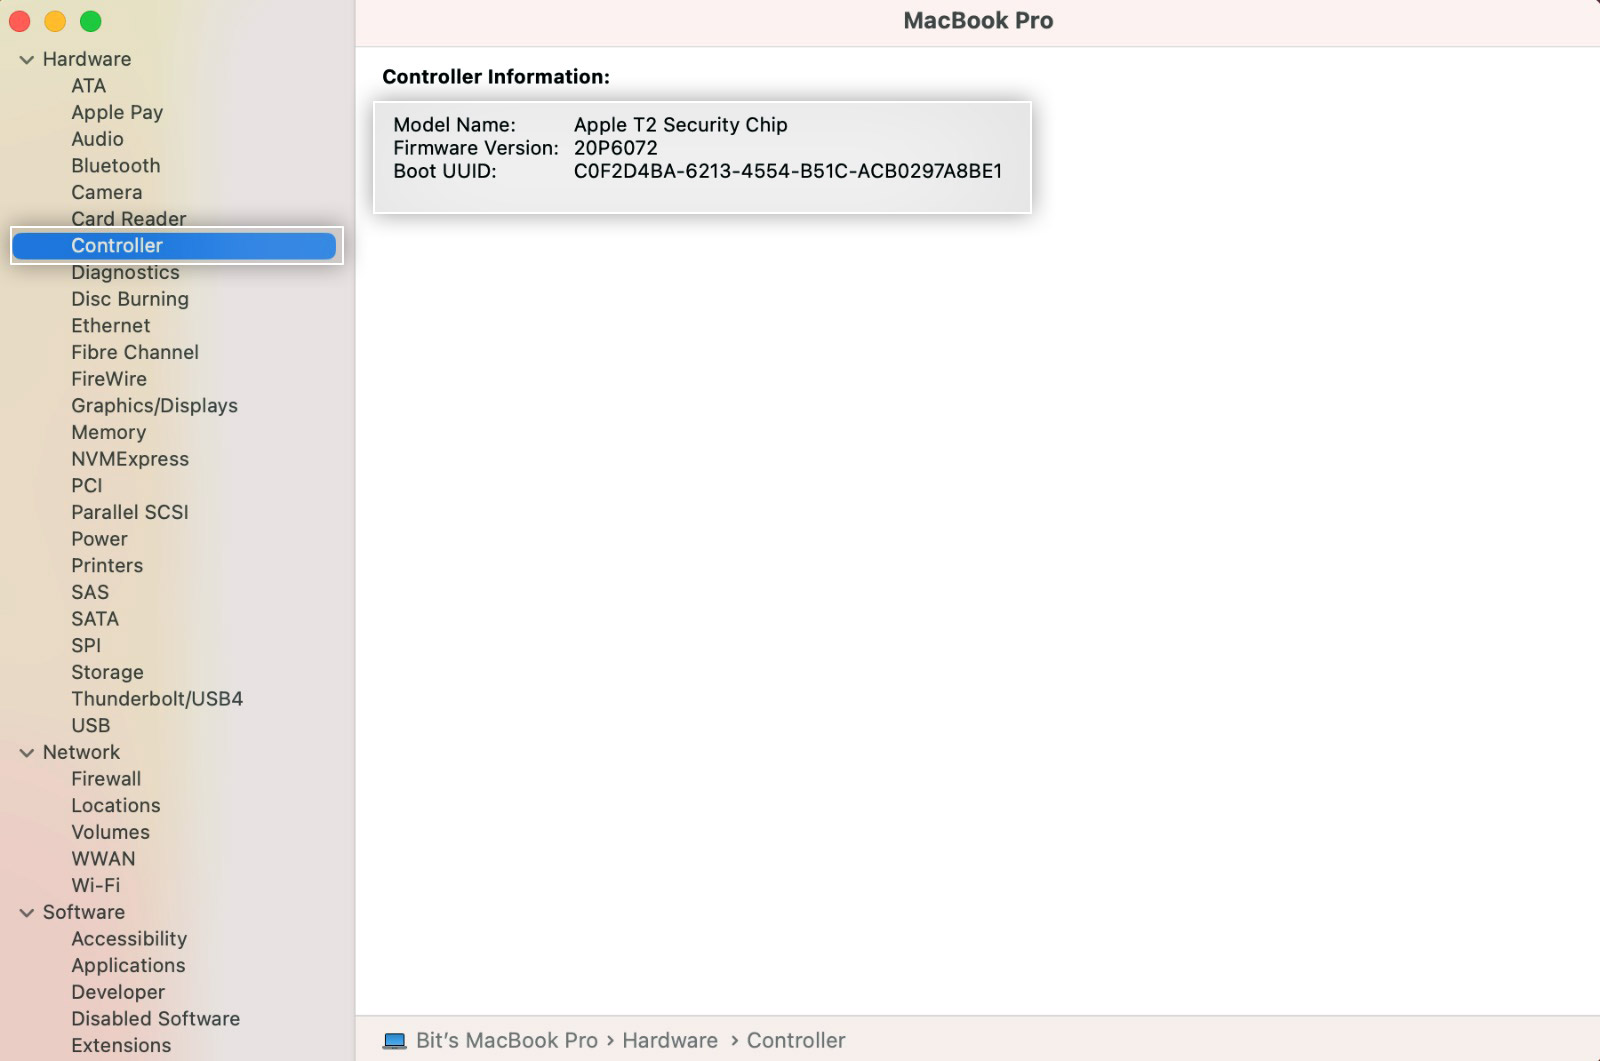The image size is (1600, 1061).
Task: Click the Boot UUID value string
Action: (788, 171)
